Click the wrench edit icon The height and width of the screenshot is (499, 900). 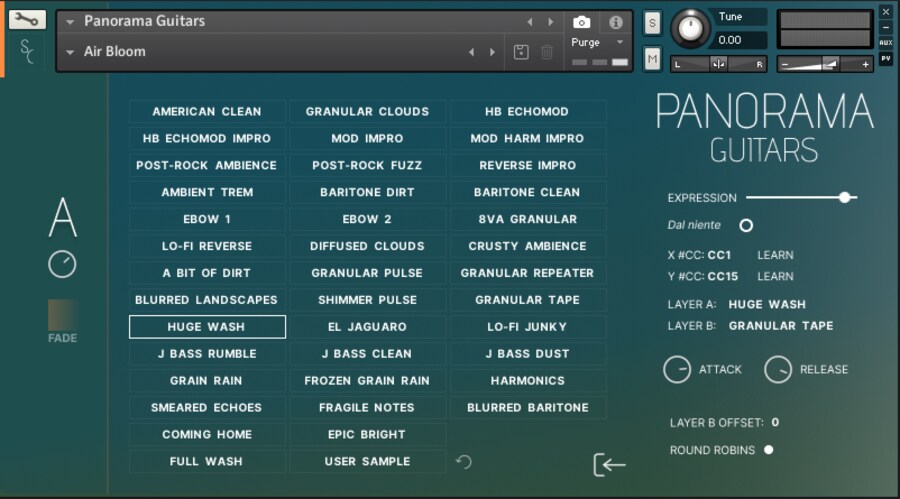point(27,19)
